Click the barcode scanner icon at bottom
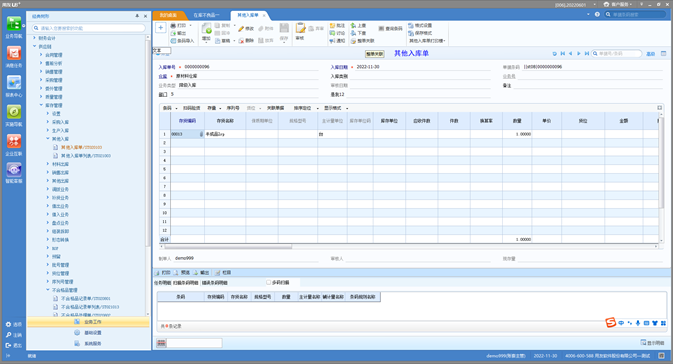 click(x=161, y=343)
